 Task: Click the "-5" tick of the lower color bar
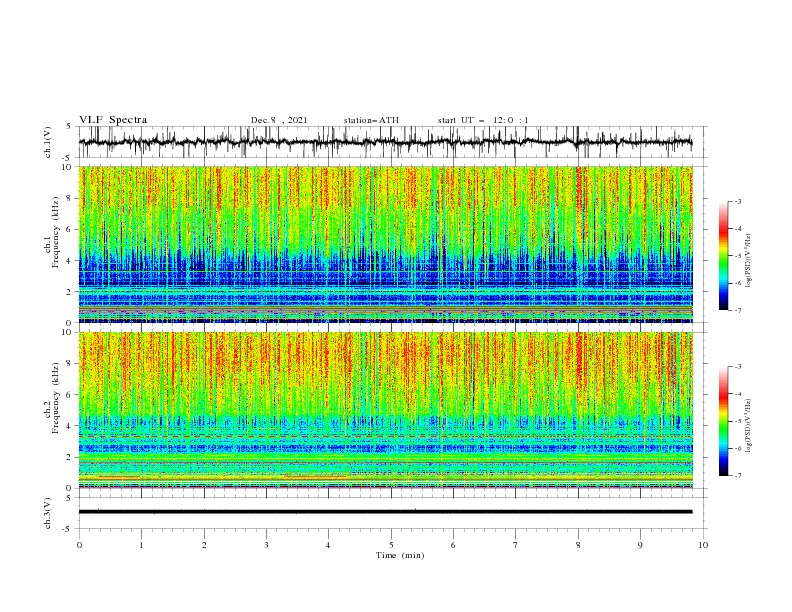pos(737,421)
